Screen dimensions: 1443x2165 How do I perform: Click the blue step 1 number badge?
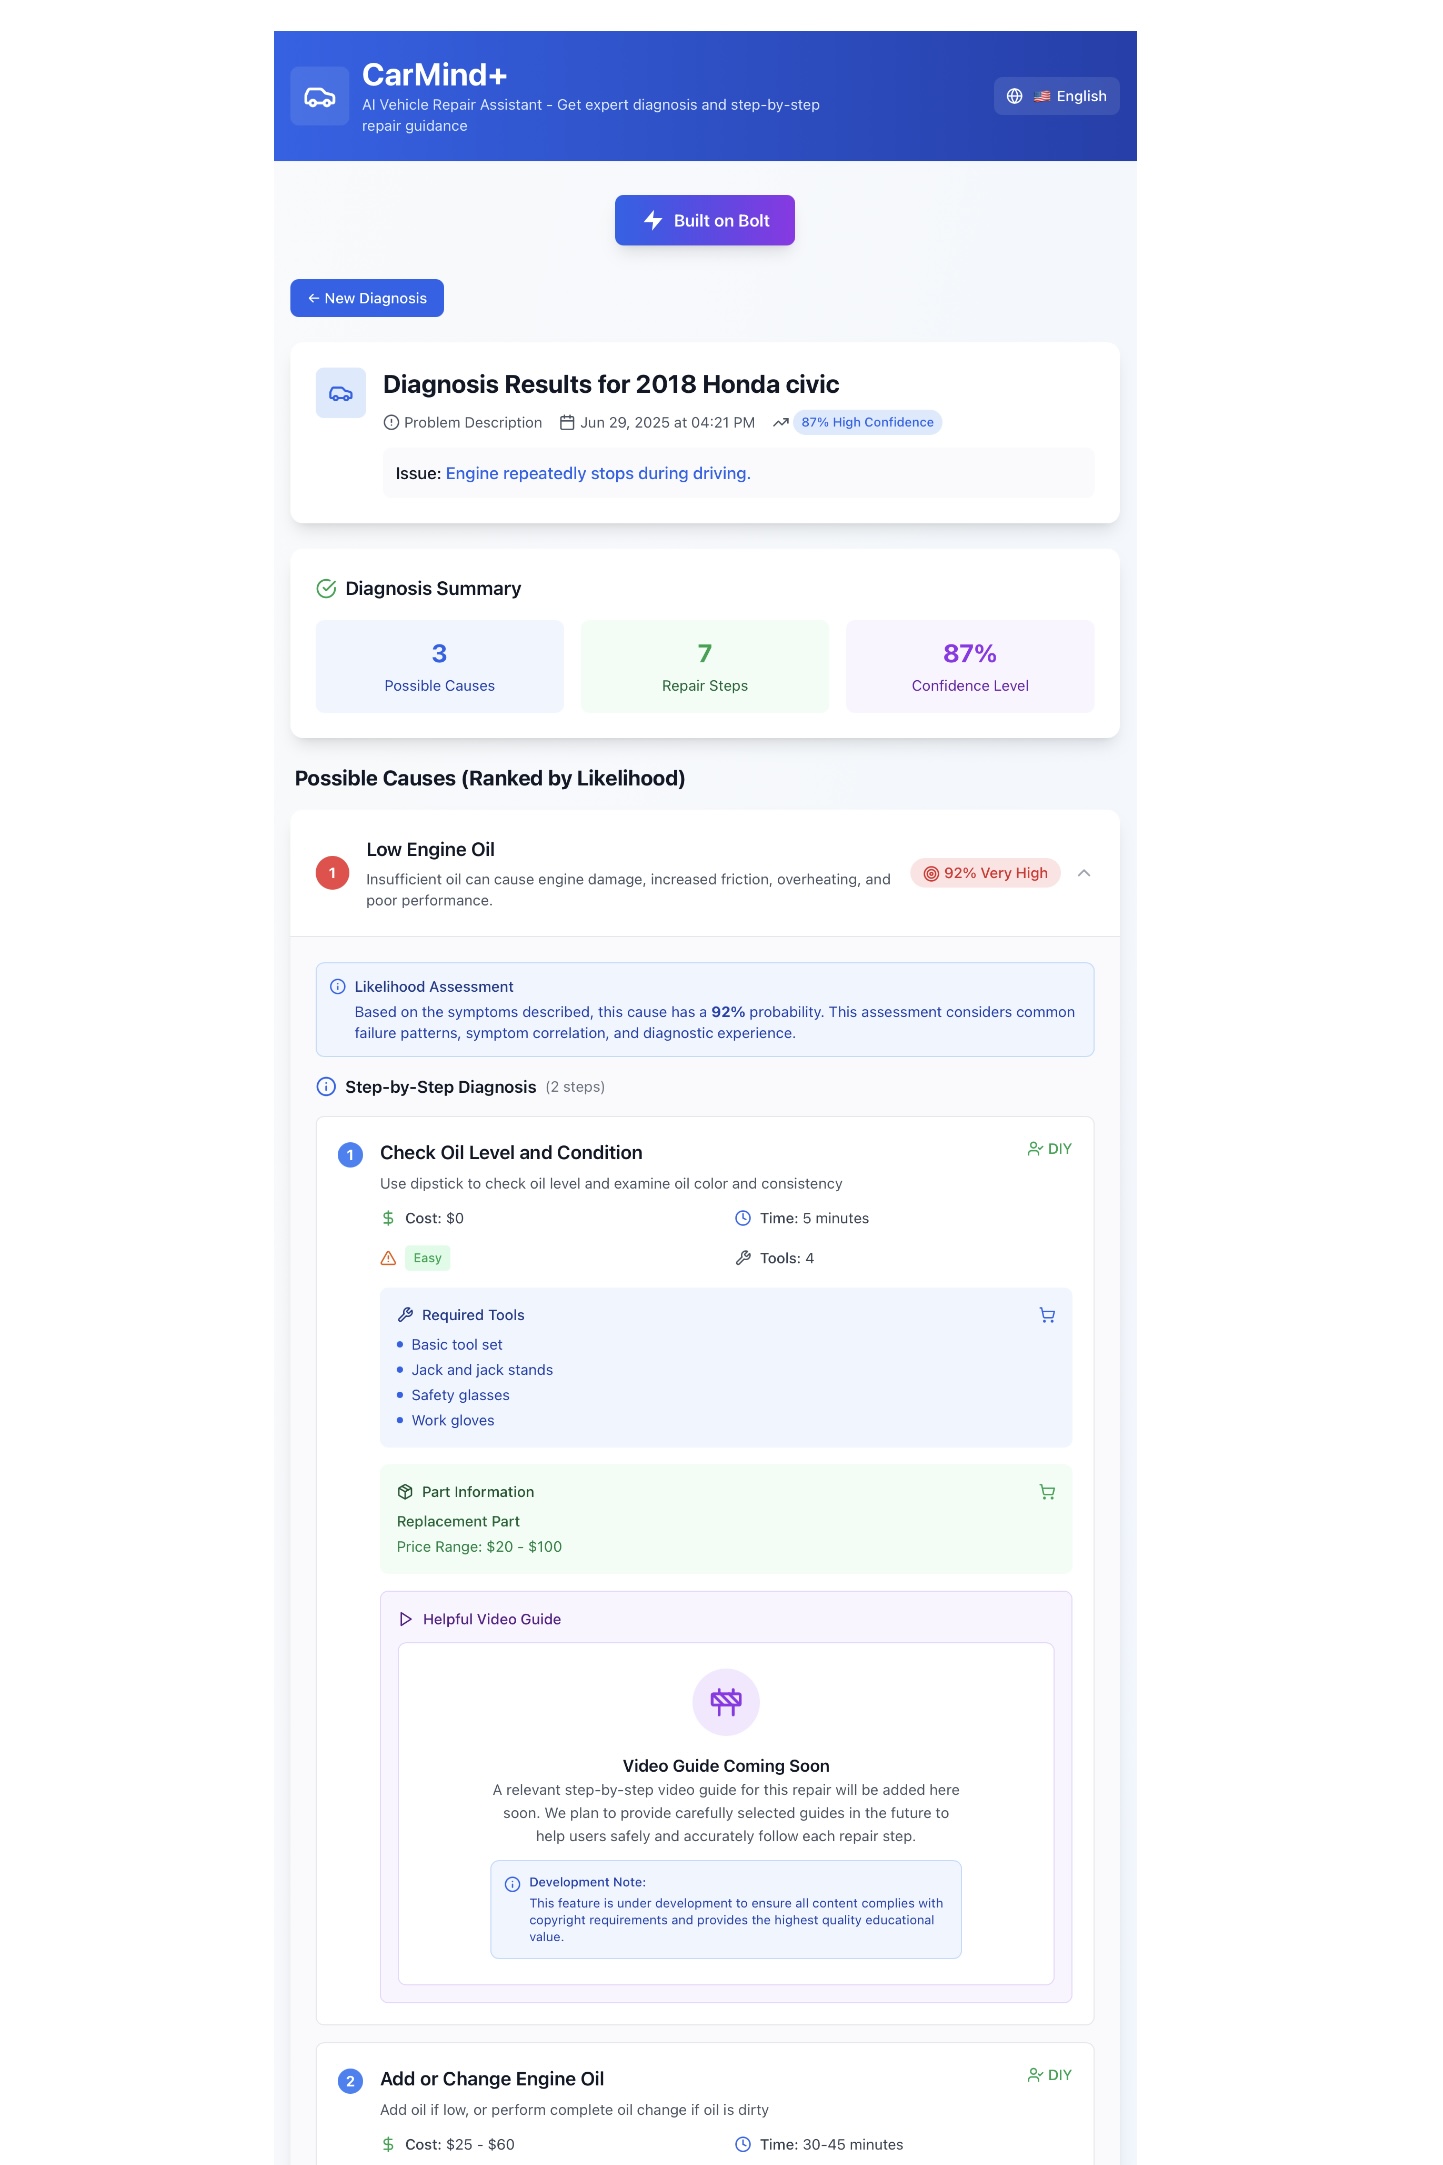(350, 1155)
